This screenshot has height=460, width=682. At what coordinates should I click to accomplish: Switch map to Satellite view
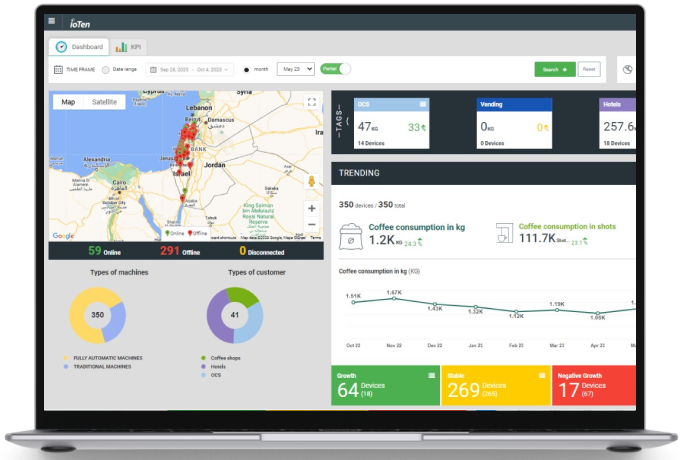[104, 102]
